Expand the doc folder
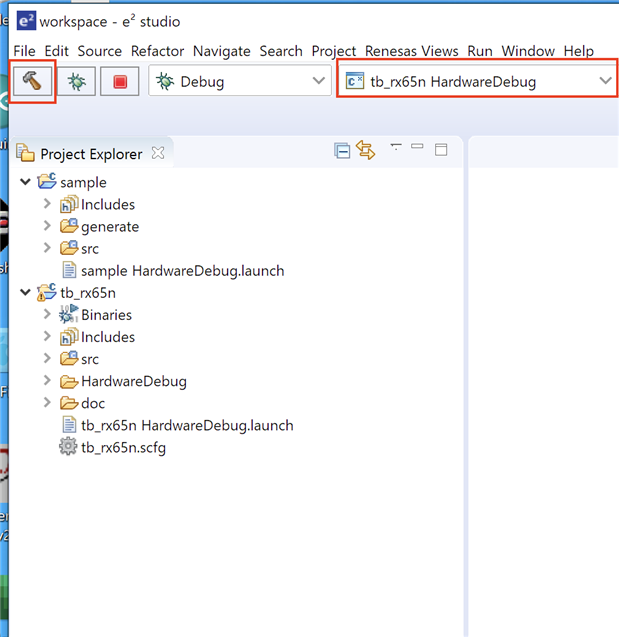619x637 pixels. (x=47, y=402)
